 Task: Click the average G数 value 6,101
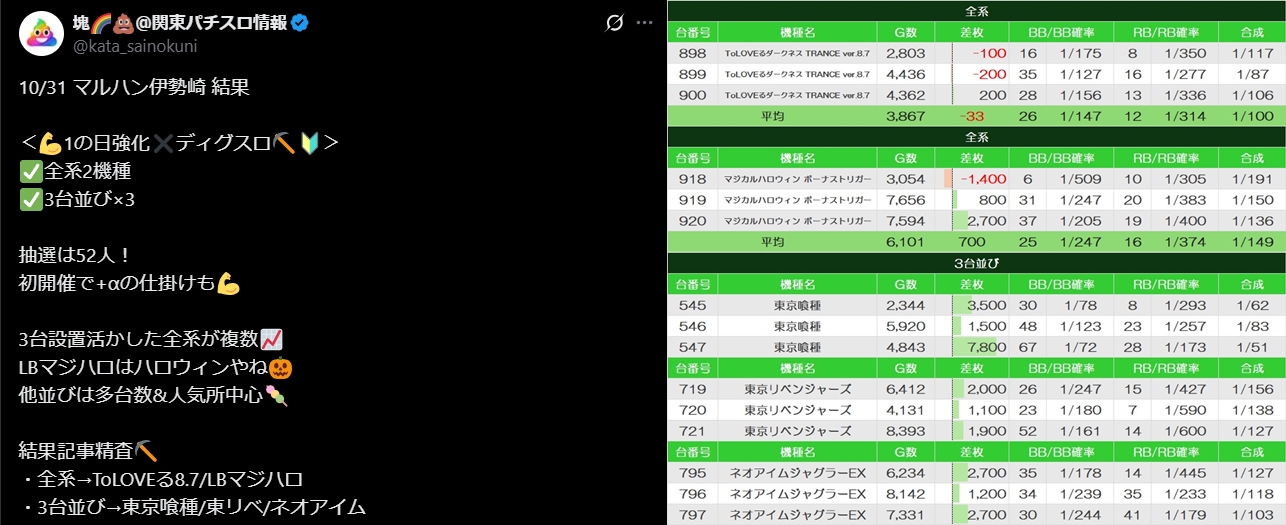[906, 242]
